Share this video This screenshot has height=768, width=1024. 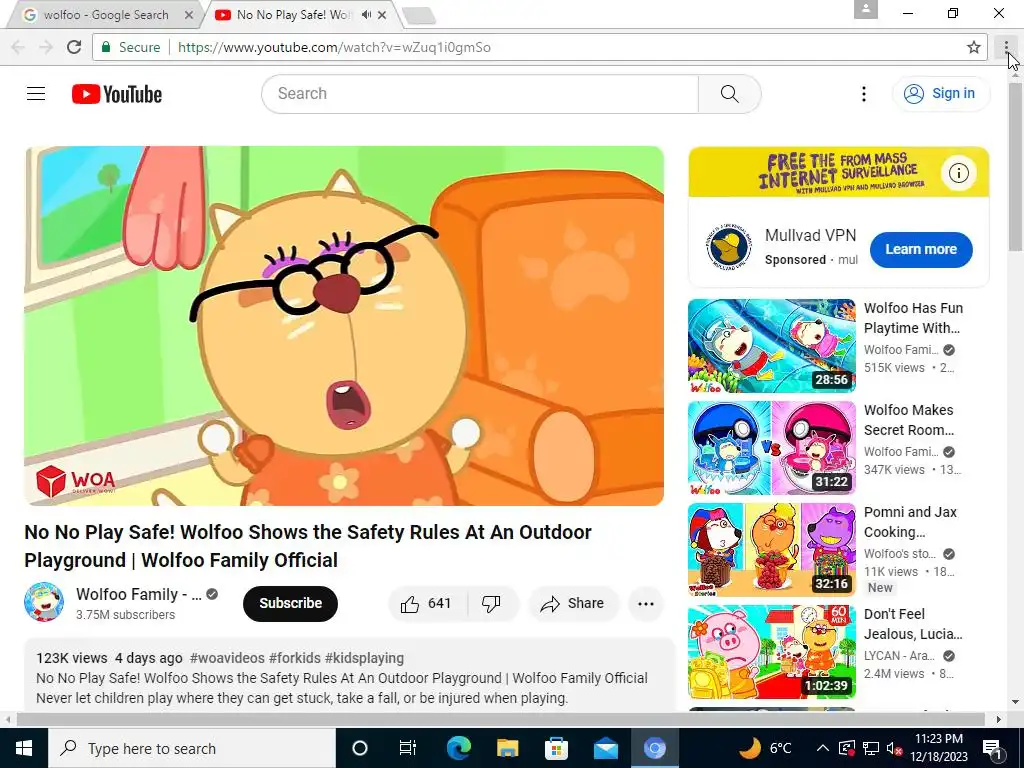click(x=573, y=603)
